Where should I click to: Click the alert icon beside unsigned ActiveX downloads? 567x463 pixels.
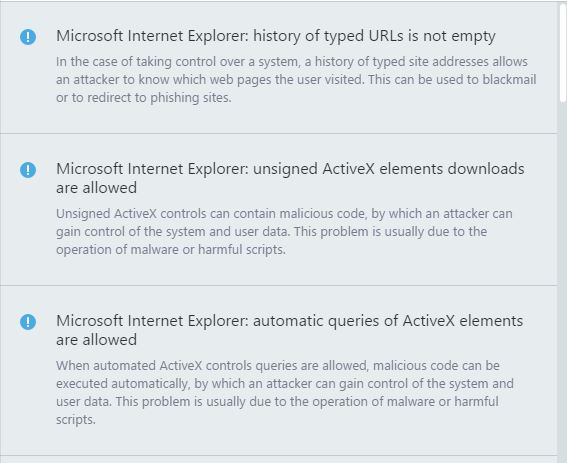coord(28,170)
